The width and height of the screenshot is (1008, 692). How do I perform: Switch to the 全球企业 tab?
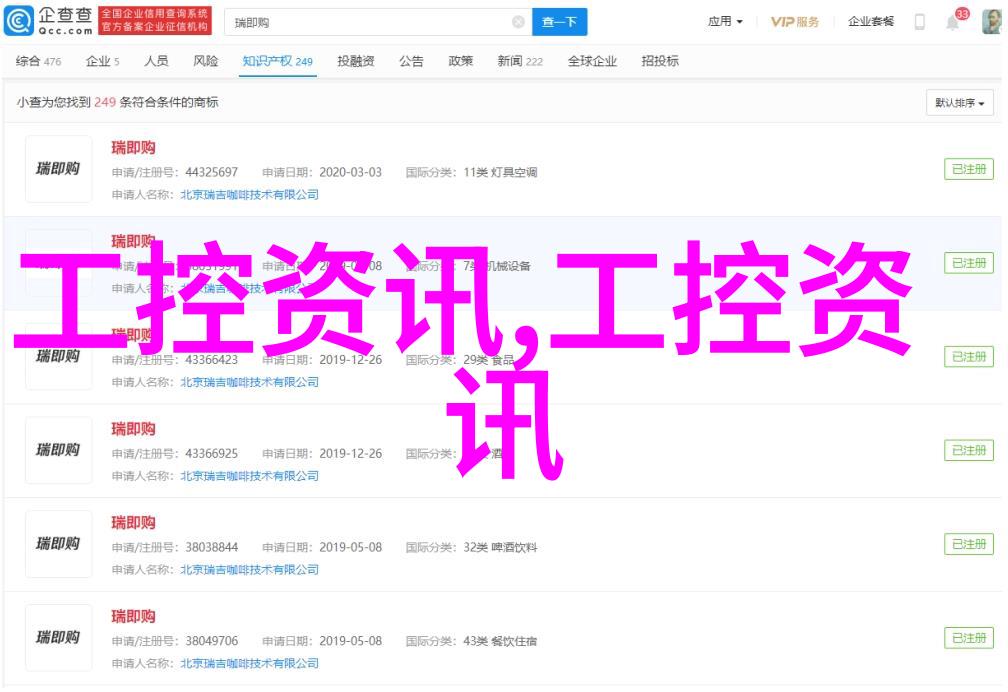592,61
